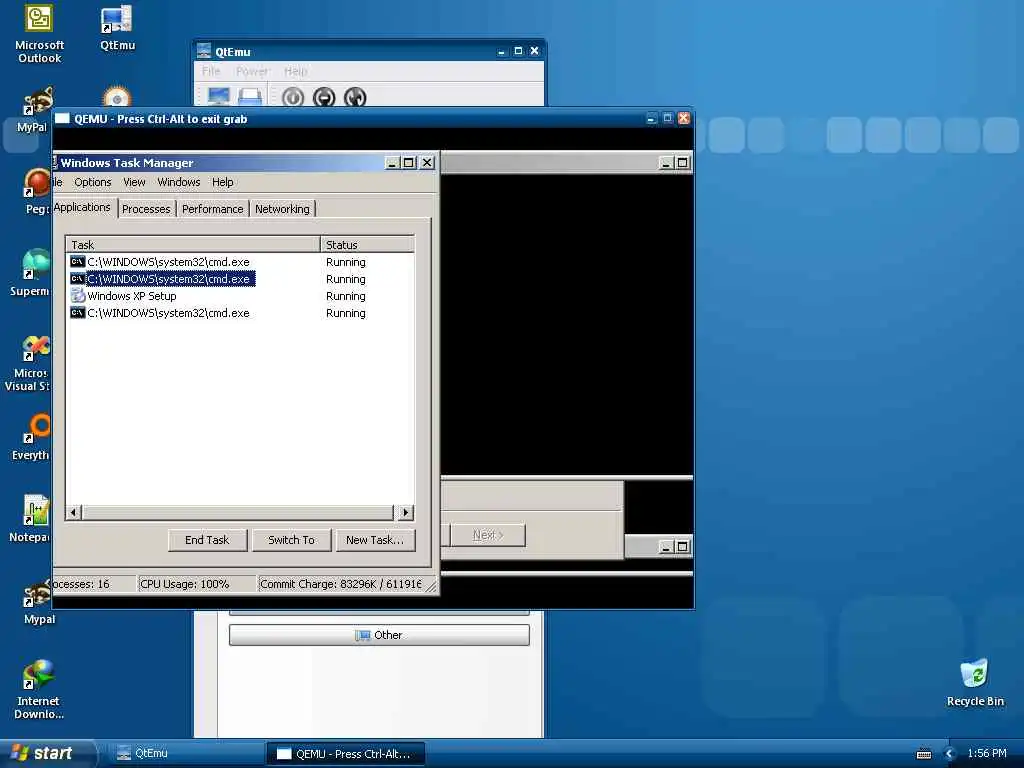This screenshot has width=1024, height=768.
Task: Click the Task column header
Action: point(193,245)
